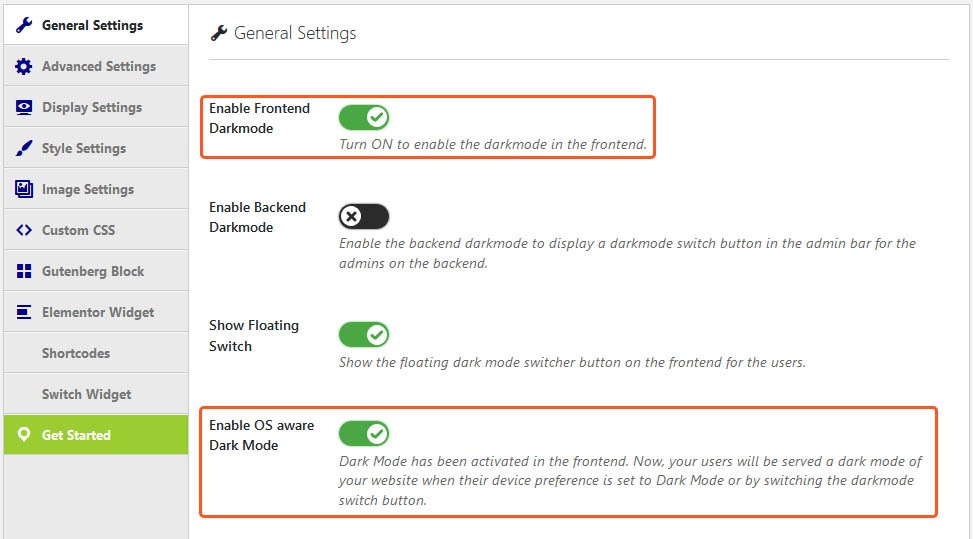Open the Switch Widget menu item
The image size is (973, 539).
click(86, 394)
